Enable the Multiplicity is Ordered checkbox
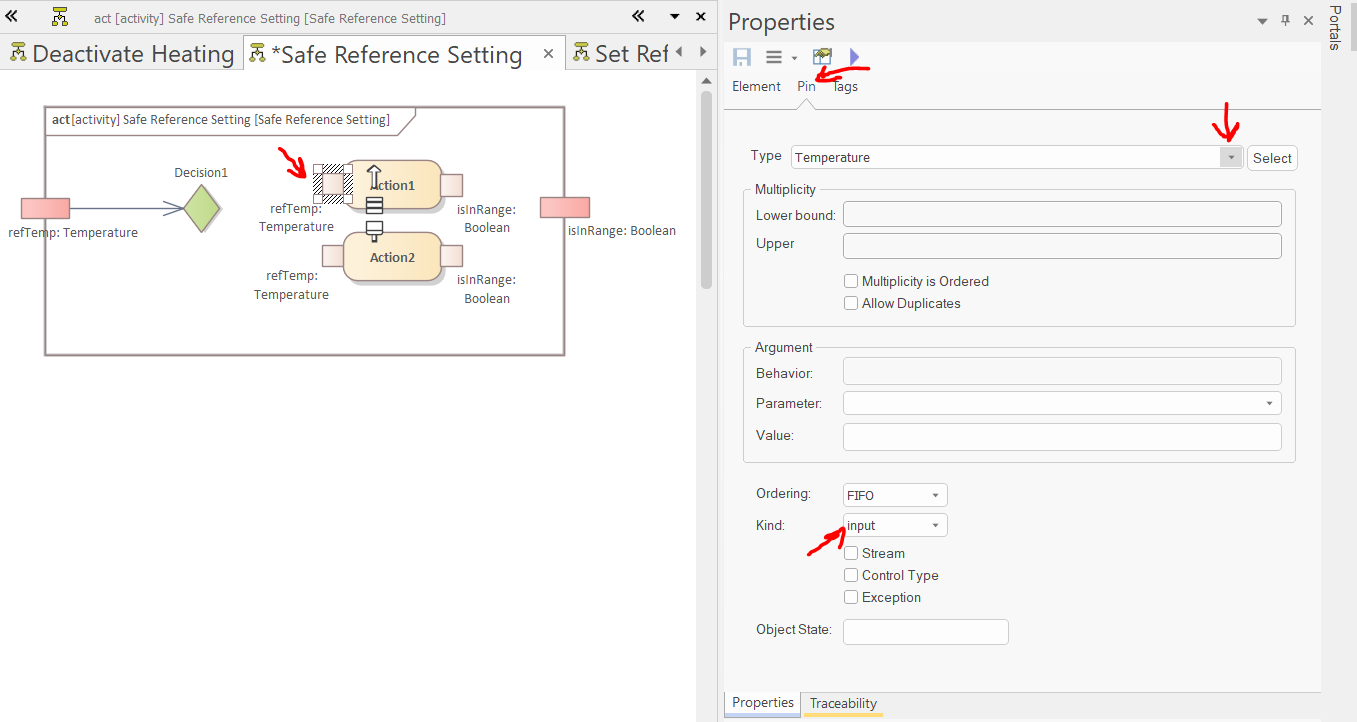 [851, 282]
